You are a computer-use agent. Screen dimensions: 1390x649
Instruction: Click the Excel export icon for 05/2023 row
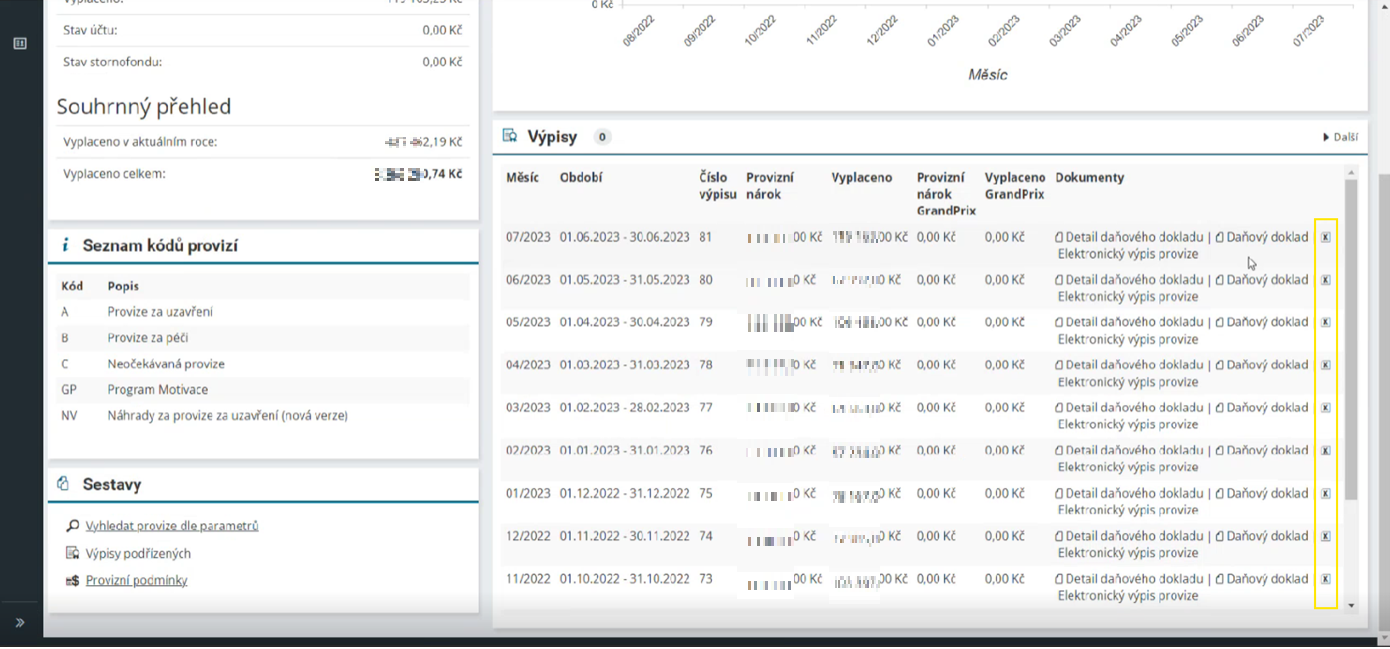click(x=1325, y=323)
